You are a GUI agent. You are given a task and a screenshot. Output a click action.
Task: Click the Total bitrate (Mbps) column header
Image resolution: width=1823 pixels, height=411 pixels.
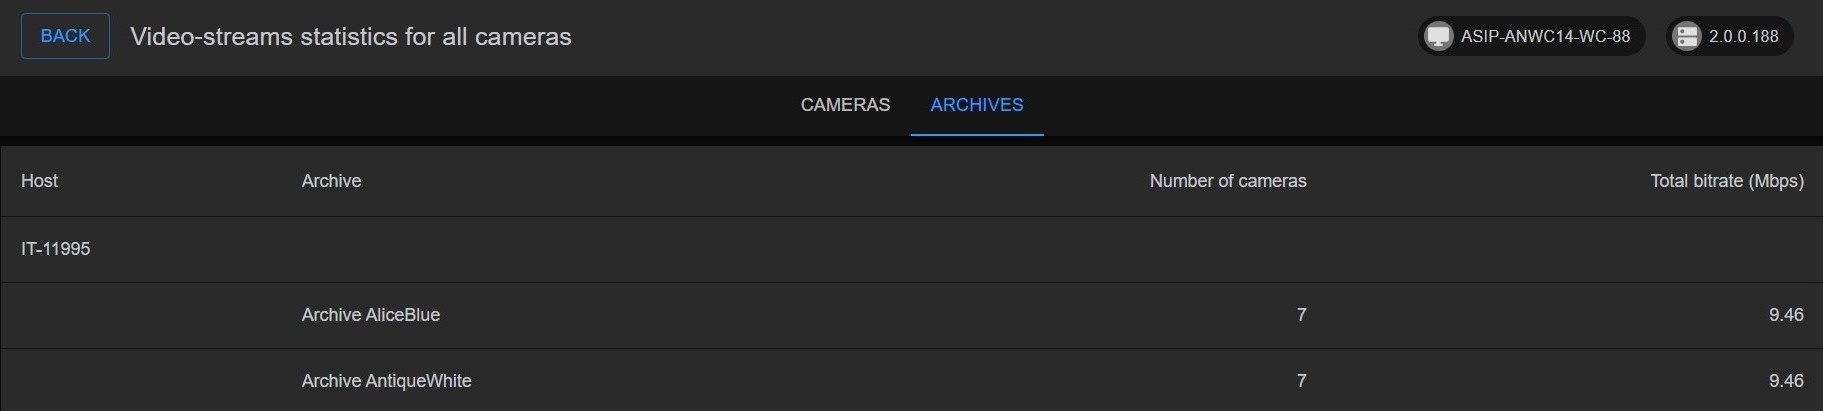pyautogui.click(x=1726, y=181)
